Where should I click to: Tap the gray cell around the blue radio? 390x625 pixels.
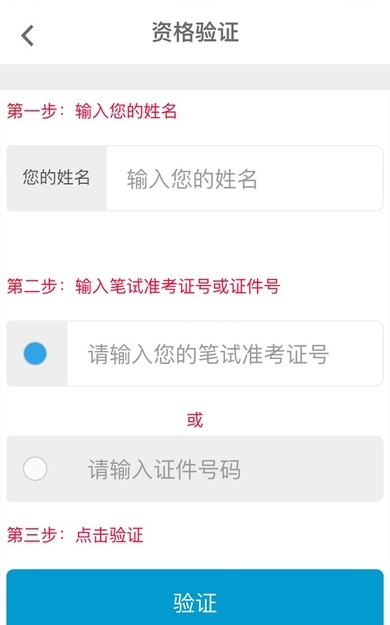pyautogui.click(x=37, y=354)
